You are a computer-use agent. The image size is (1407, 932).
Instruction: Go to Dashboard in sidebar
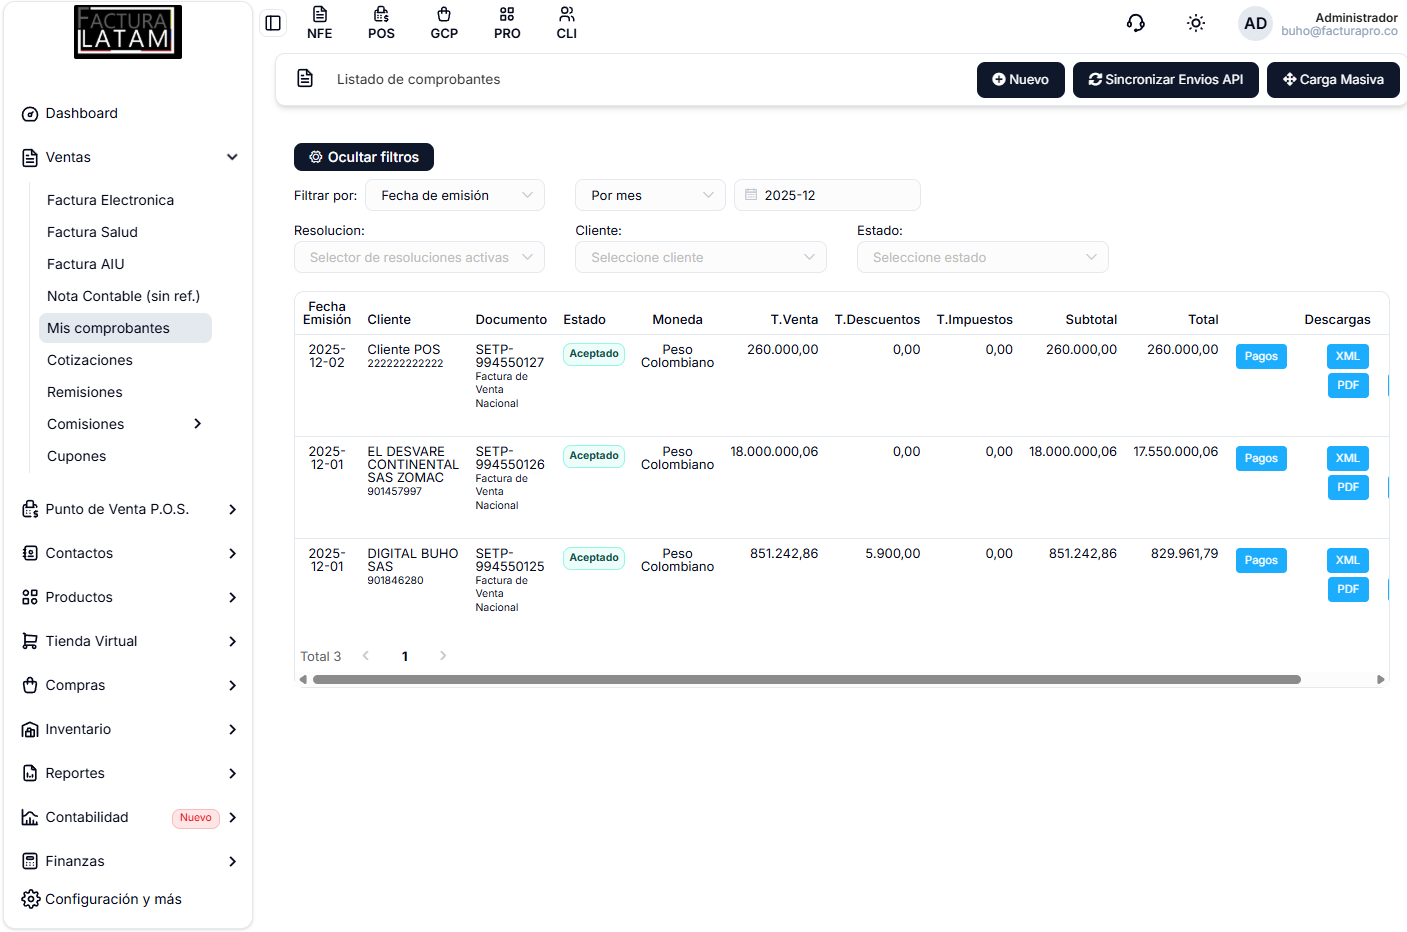81,113
